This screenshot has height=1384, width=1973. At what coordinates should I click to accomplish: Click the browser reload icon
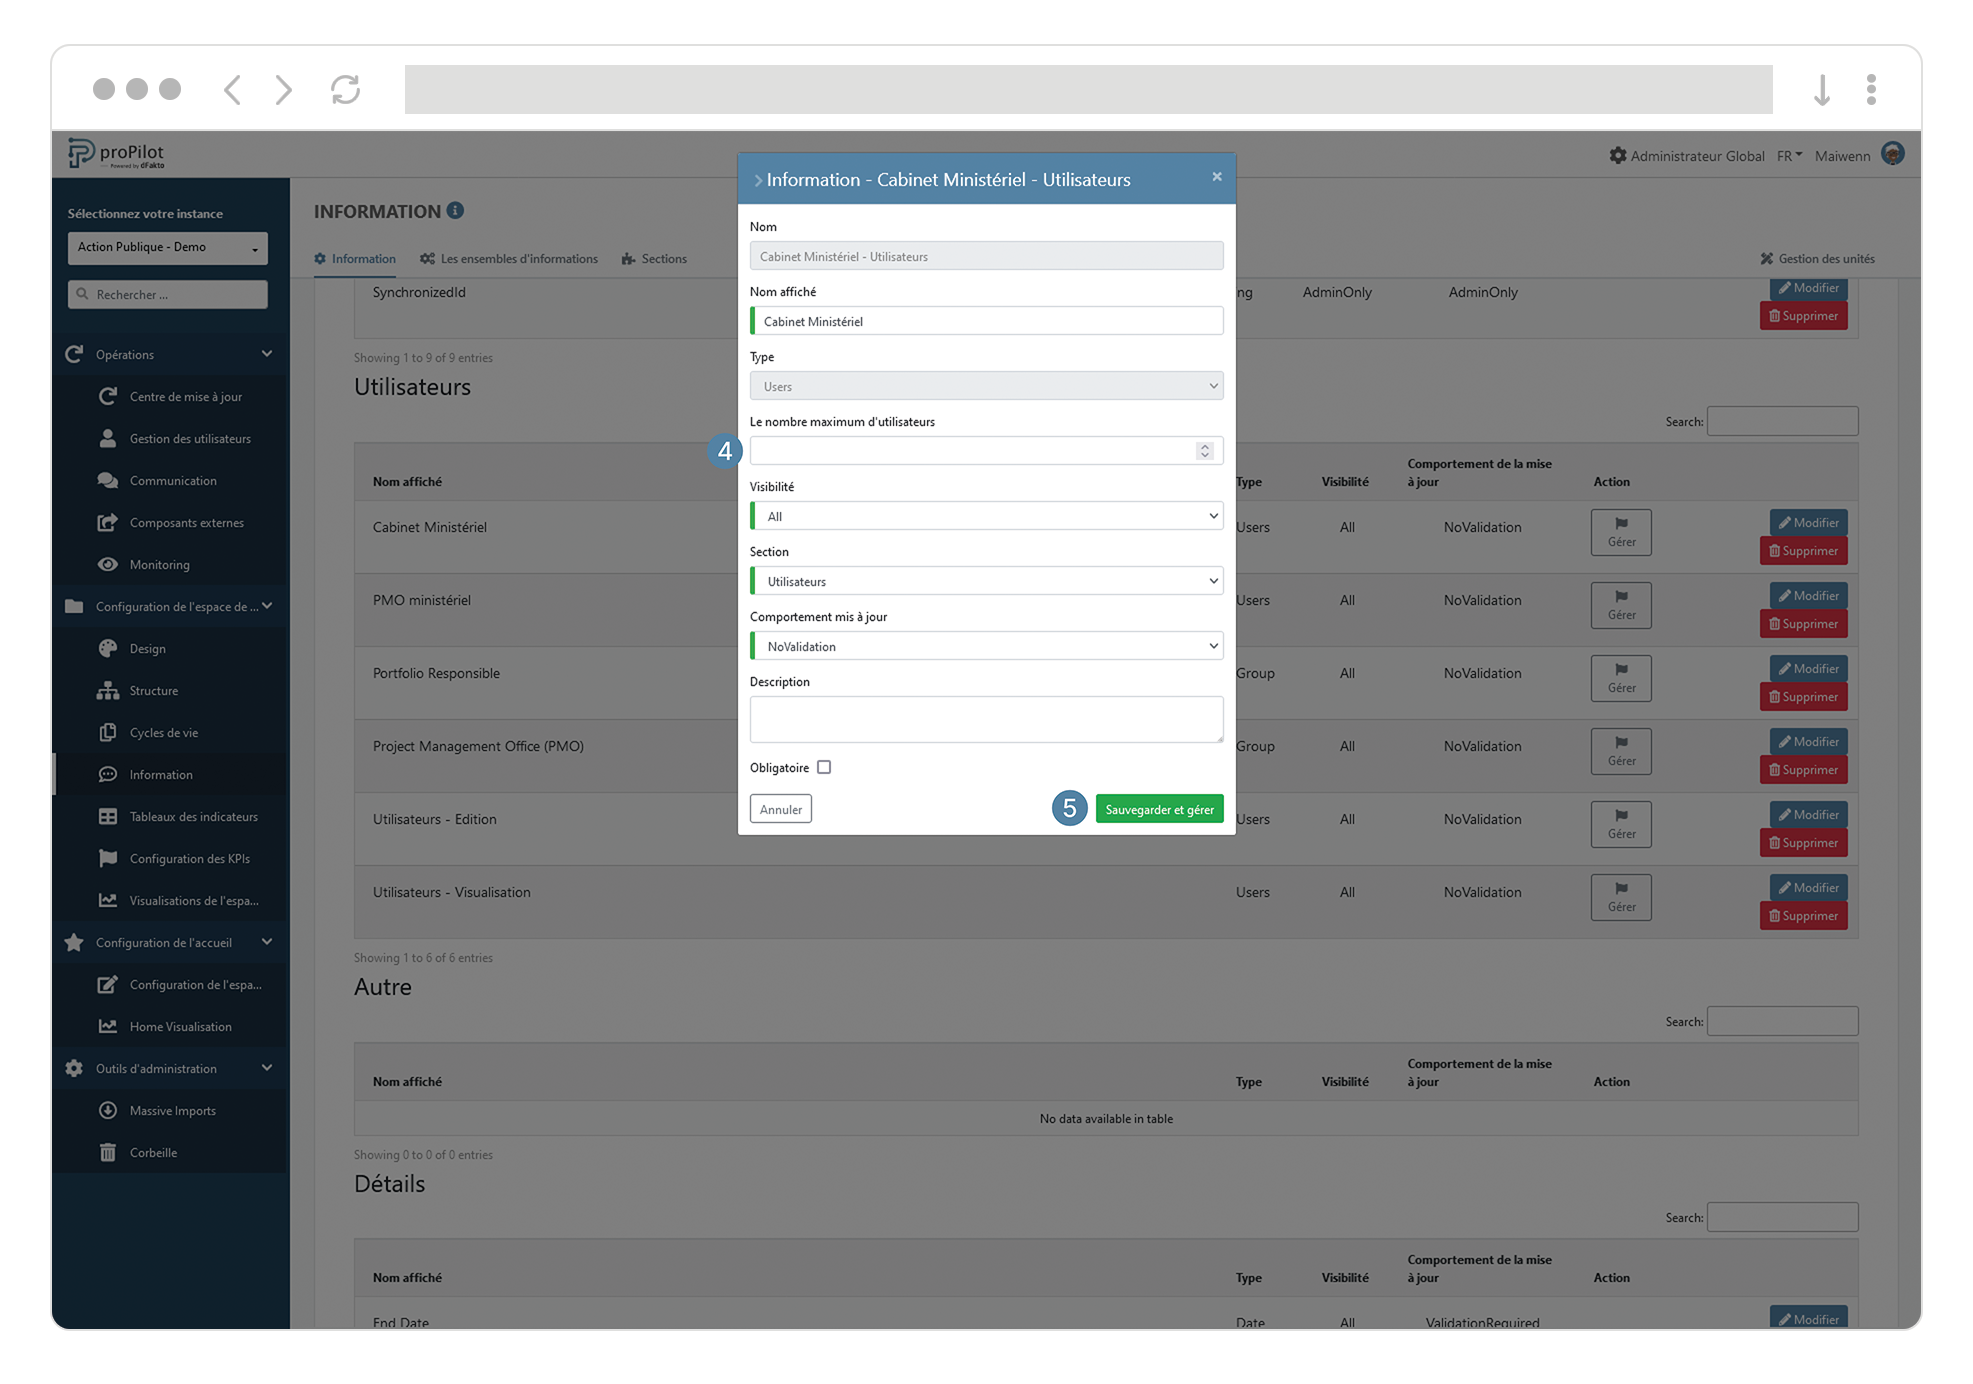[345, 90]
